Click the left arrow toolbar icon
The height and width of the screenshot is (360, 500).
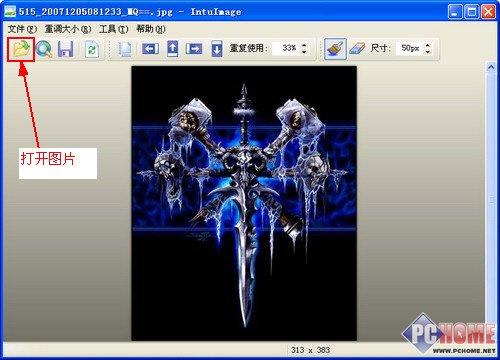pyautogui.click(x=150, y=49)
